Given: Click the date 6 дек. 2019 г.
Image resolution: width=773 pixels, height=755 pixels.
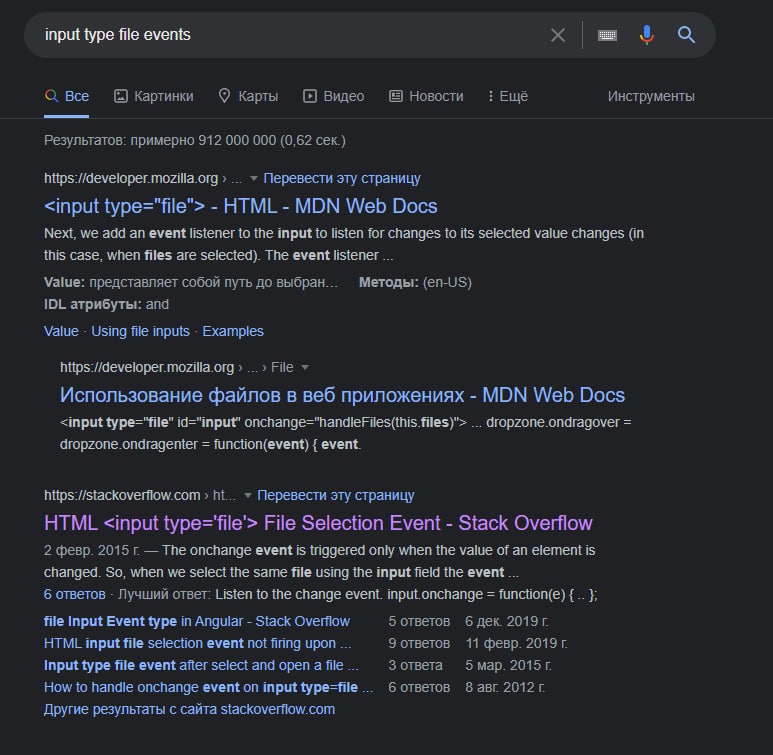Looking at the screenshot, I should 507,621.
